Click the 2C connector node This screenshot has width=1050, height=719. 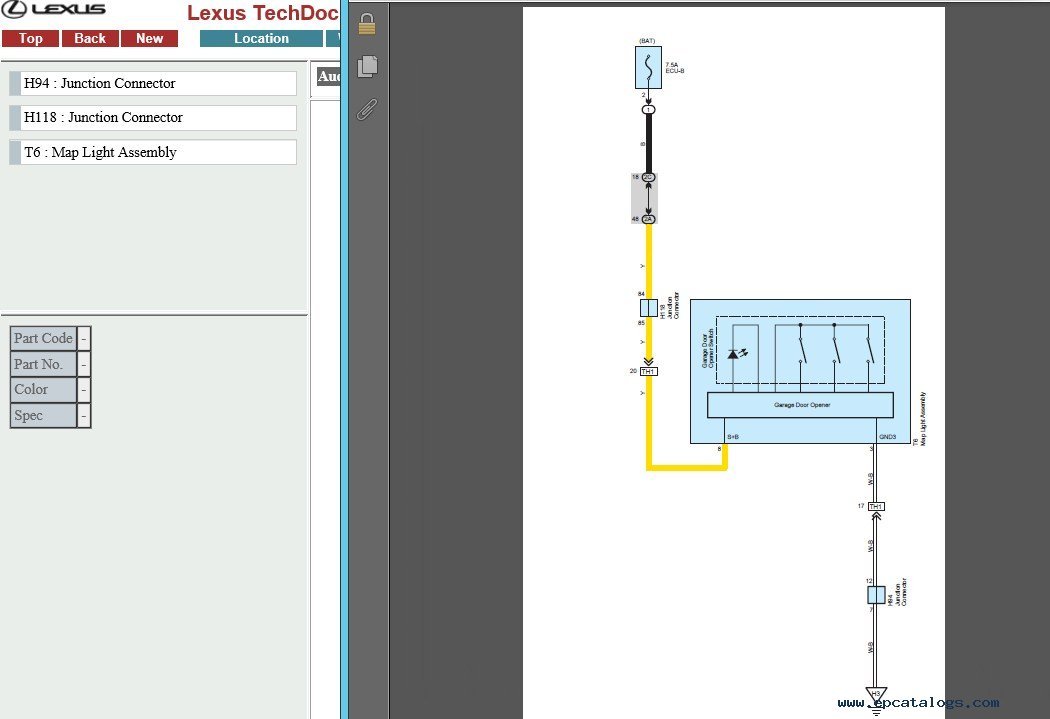(648, 177)
